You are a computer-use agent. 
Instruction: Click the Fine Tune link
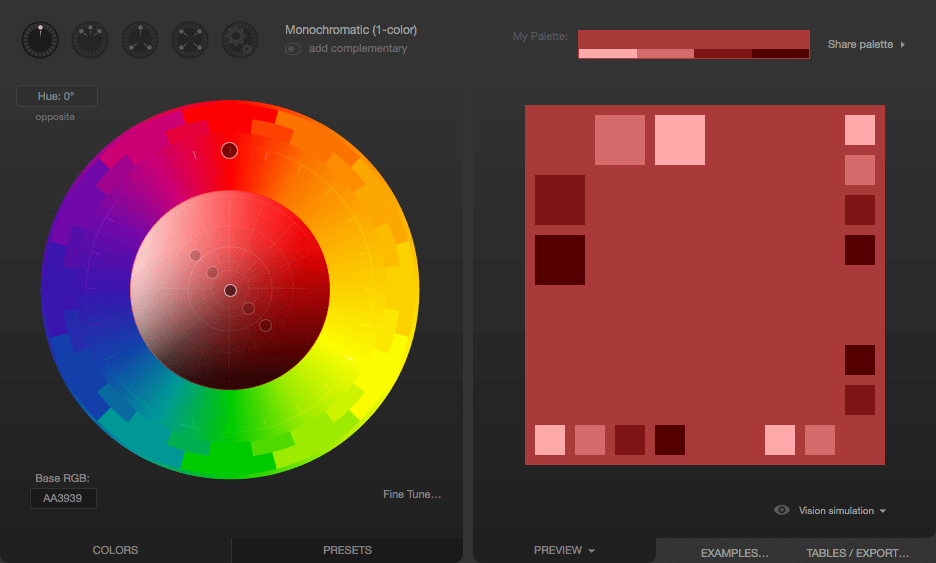(x=411, y=494)
